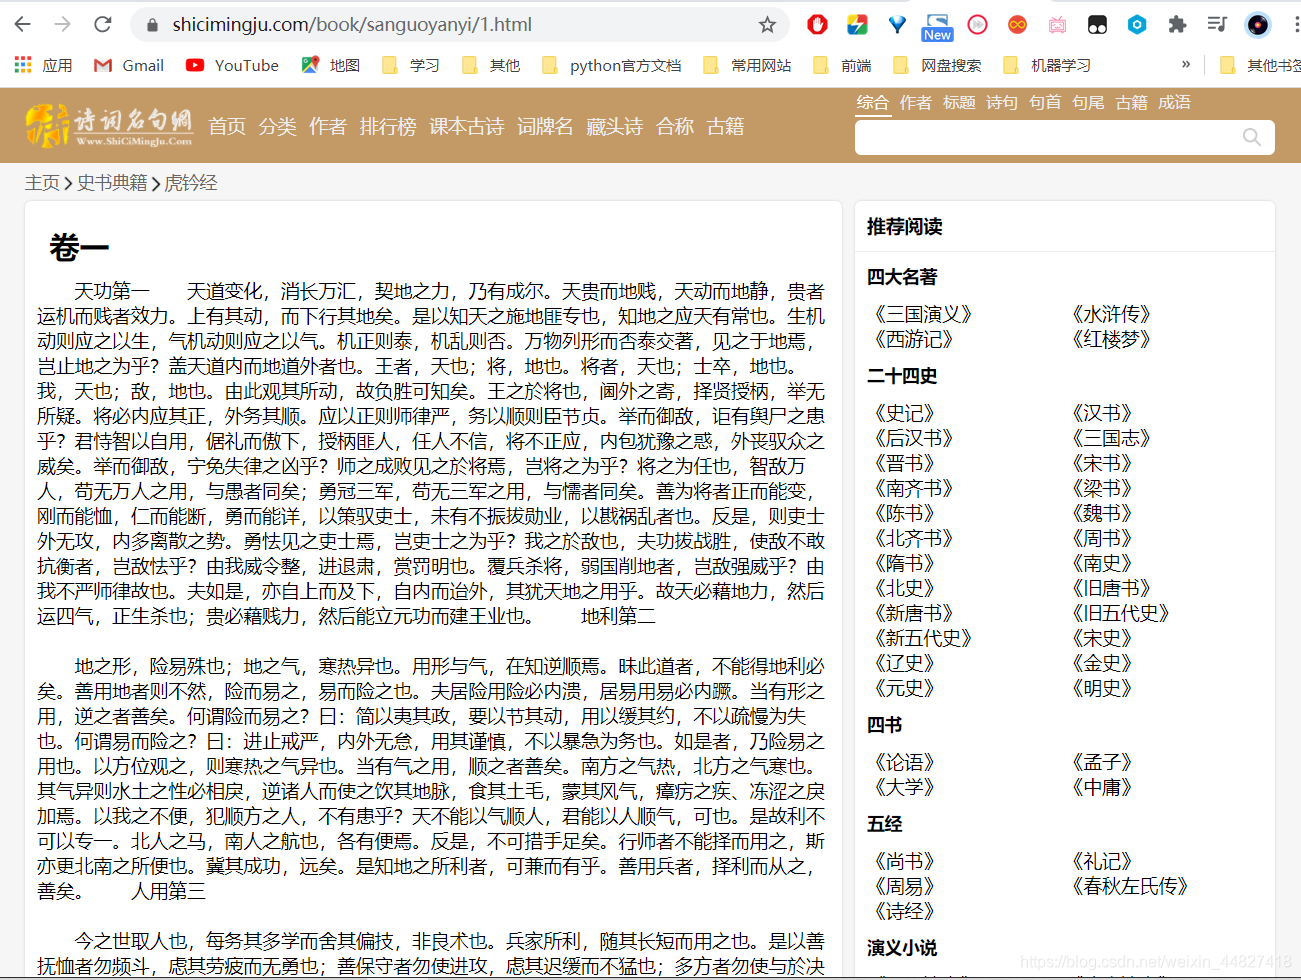Open the 常用网站 bookmark folder
1301x980 pixels.
(x=747, y=65)
